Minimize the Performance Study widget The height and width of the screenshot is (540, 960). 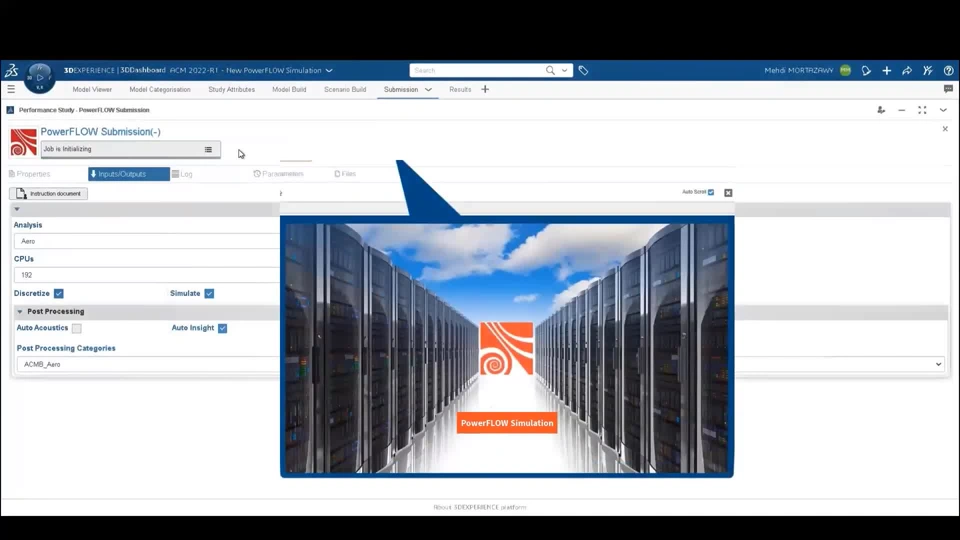(x=902, y=110)
